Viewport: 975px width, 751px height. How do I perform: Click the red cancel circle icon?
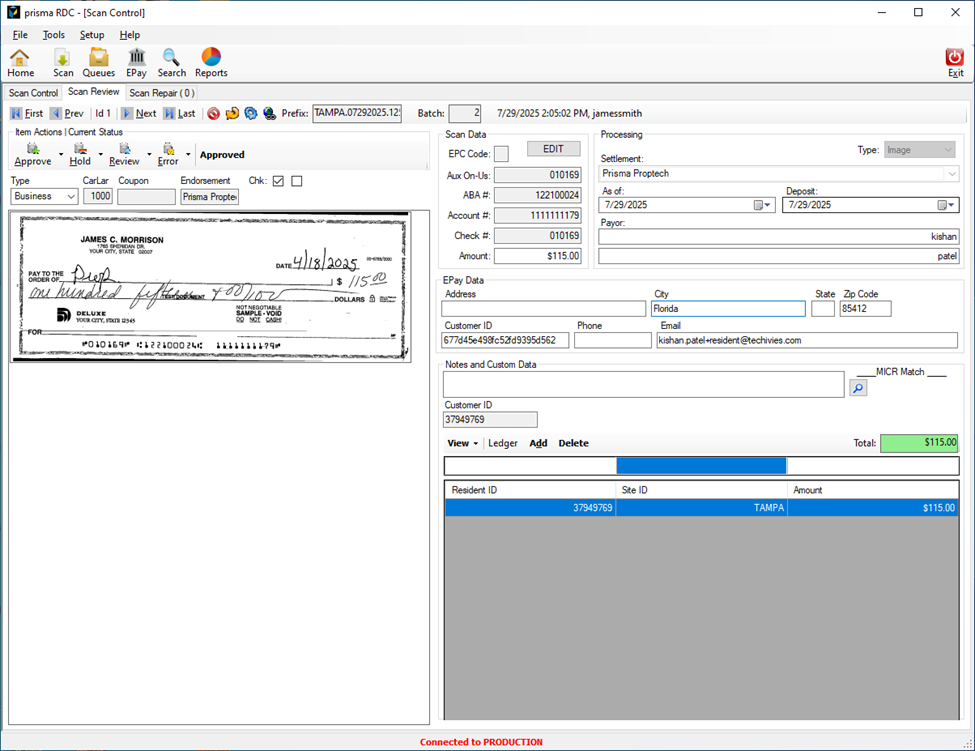coord(214,114)
